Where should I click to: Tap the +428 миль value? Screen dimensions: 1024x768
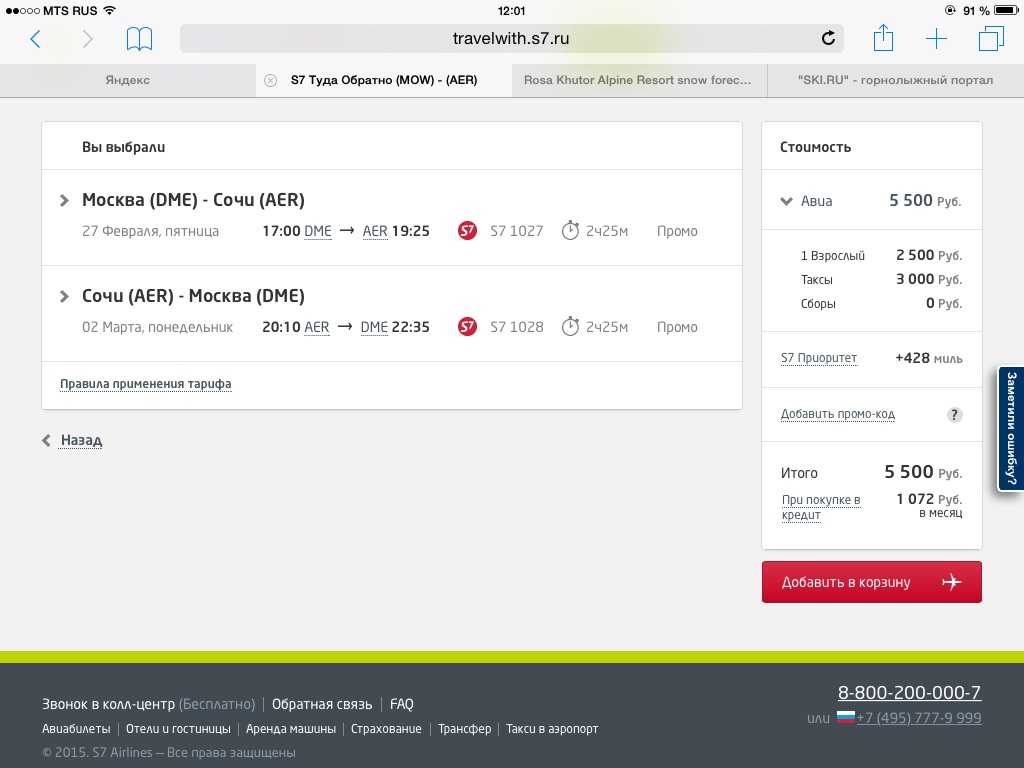pos(929,358)
